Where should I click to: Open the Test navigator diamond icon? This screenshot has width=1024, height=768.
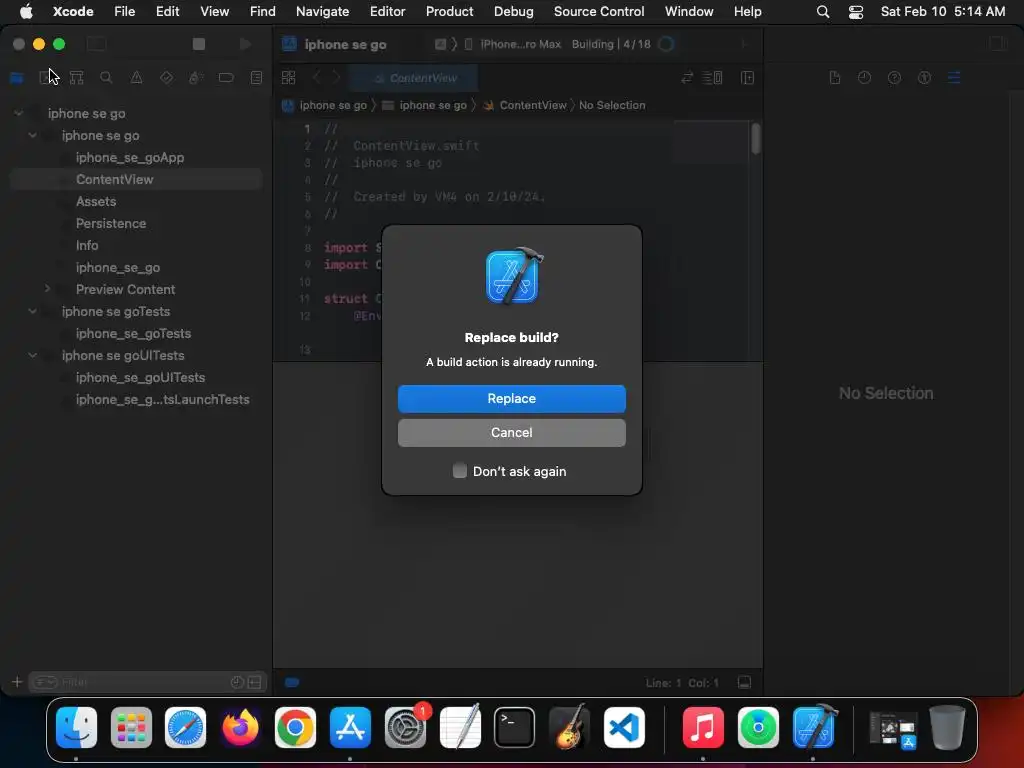tap(167, 78)
